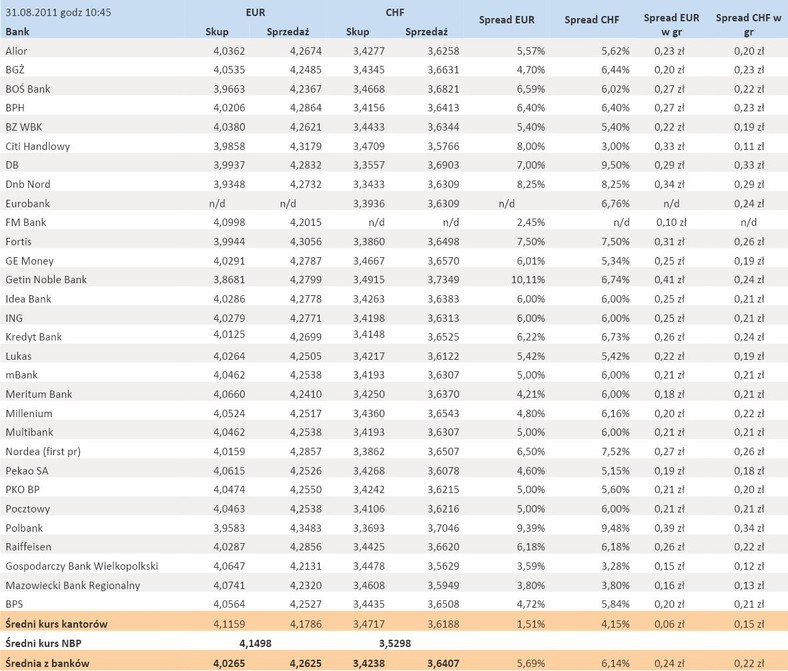Screen dimensions: 788x671
Task: Select the 'Alior' bank name cell
Action: click(x=16, y=51)
